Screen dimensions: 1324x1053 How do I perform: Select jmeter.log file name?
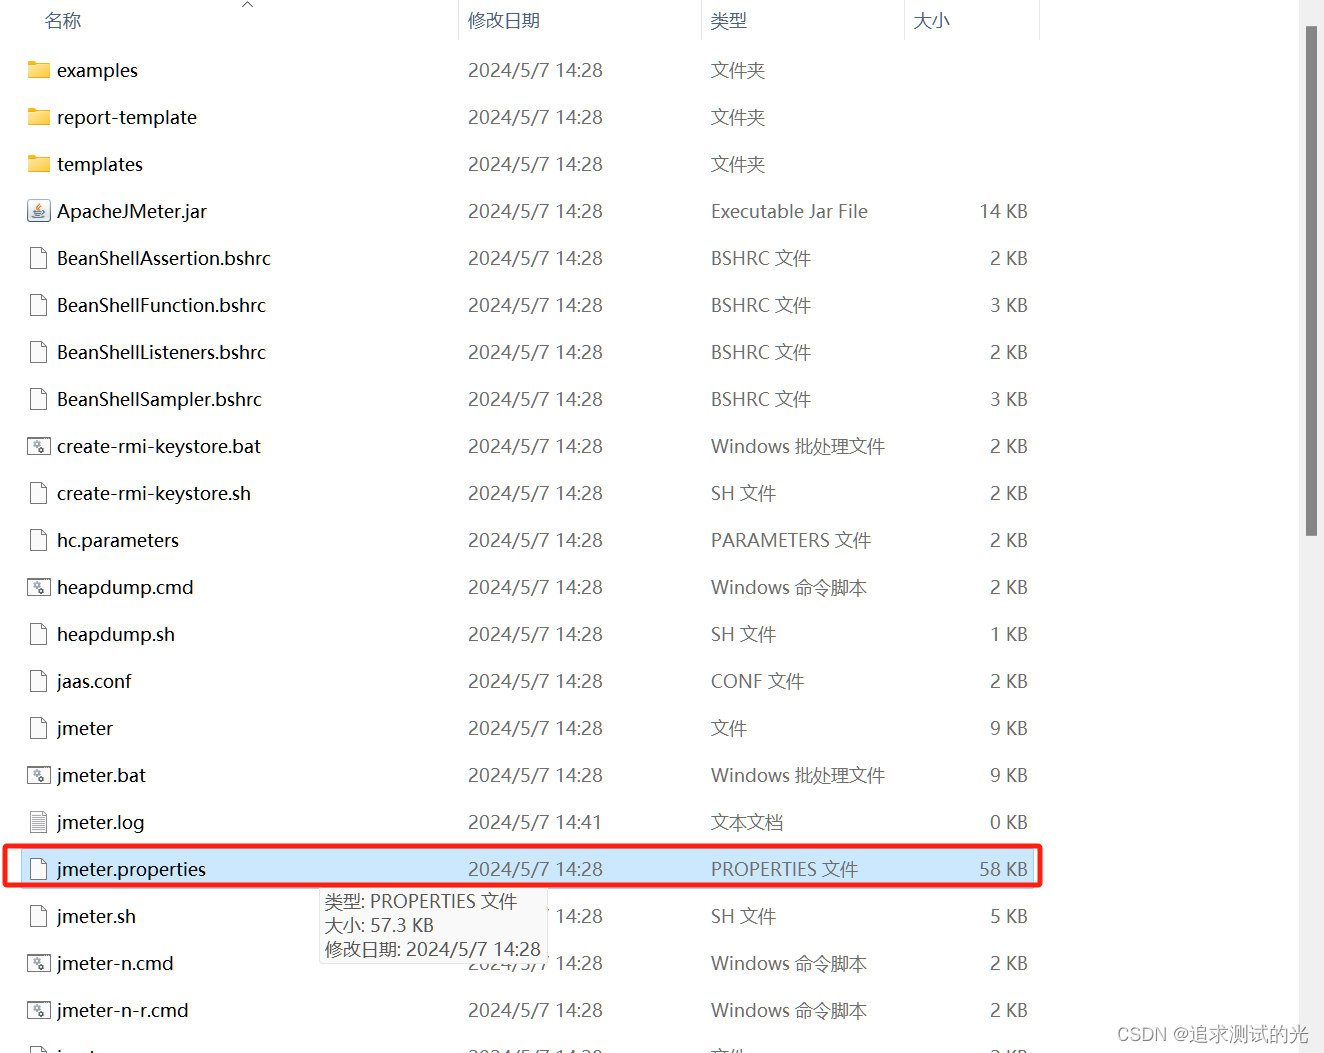point(100,822)
